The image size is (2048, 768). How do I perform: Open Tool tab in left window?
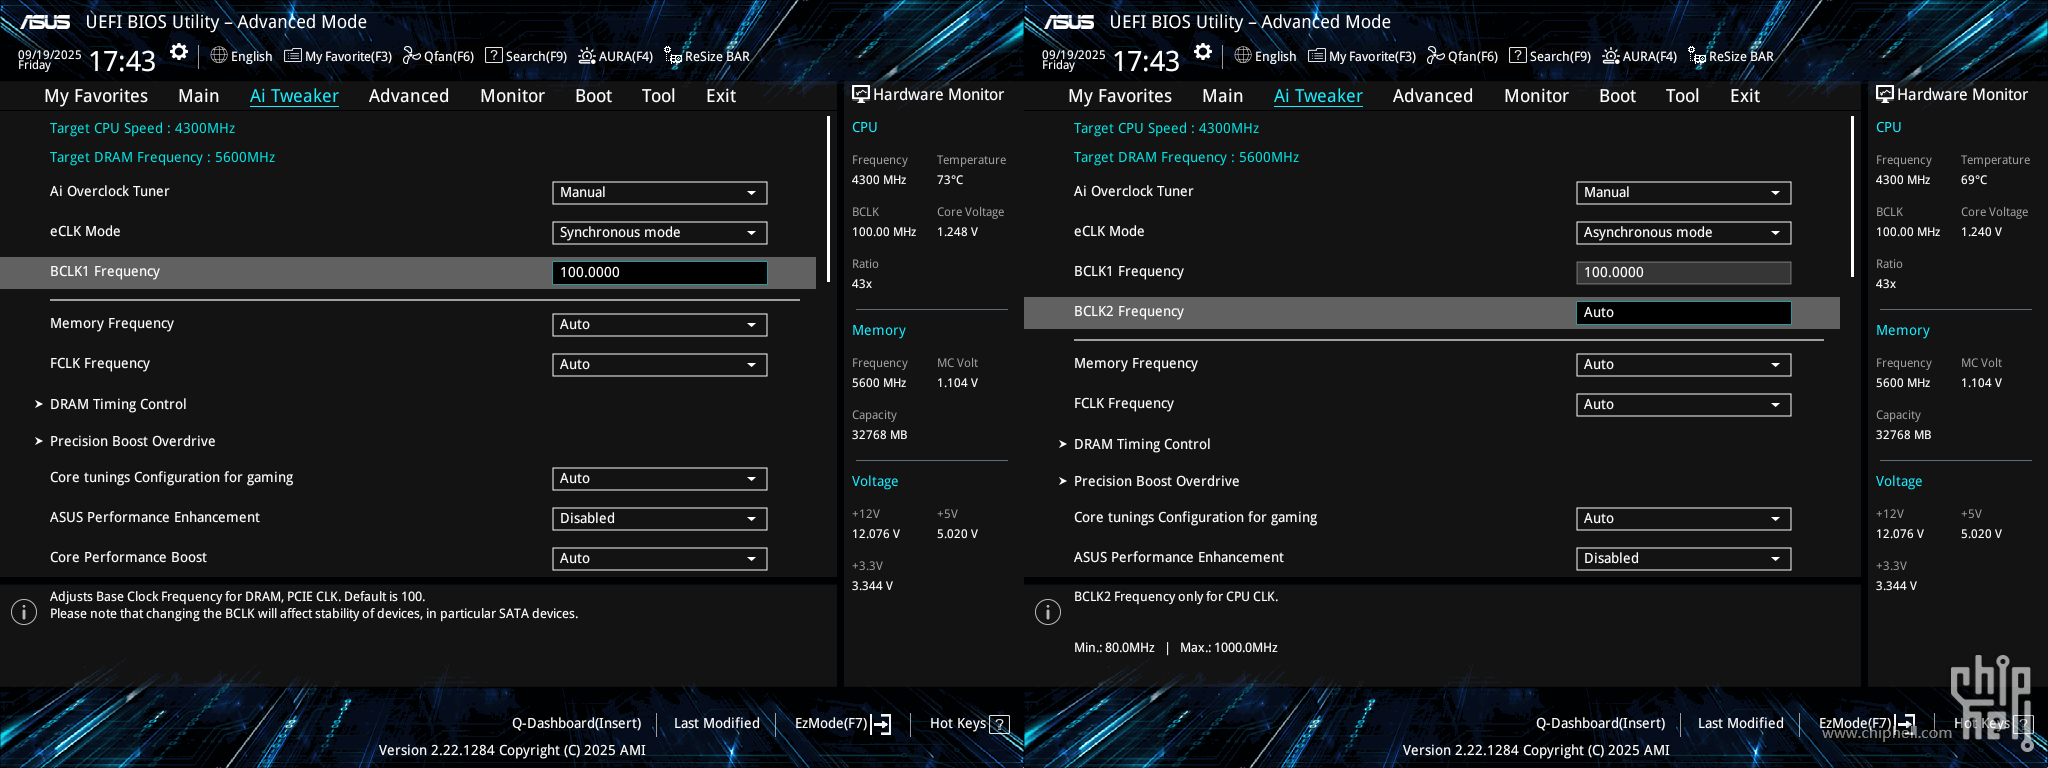coord(658,96)
